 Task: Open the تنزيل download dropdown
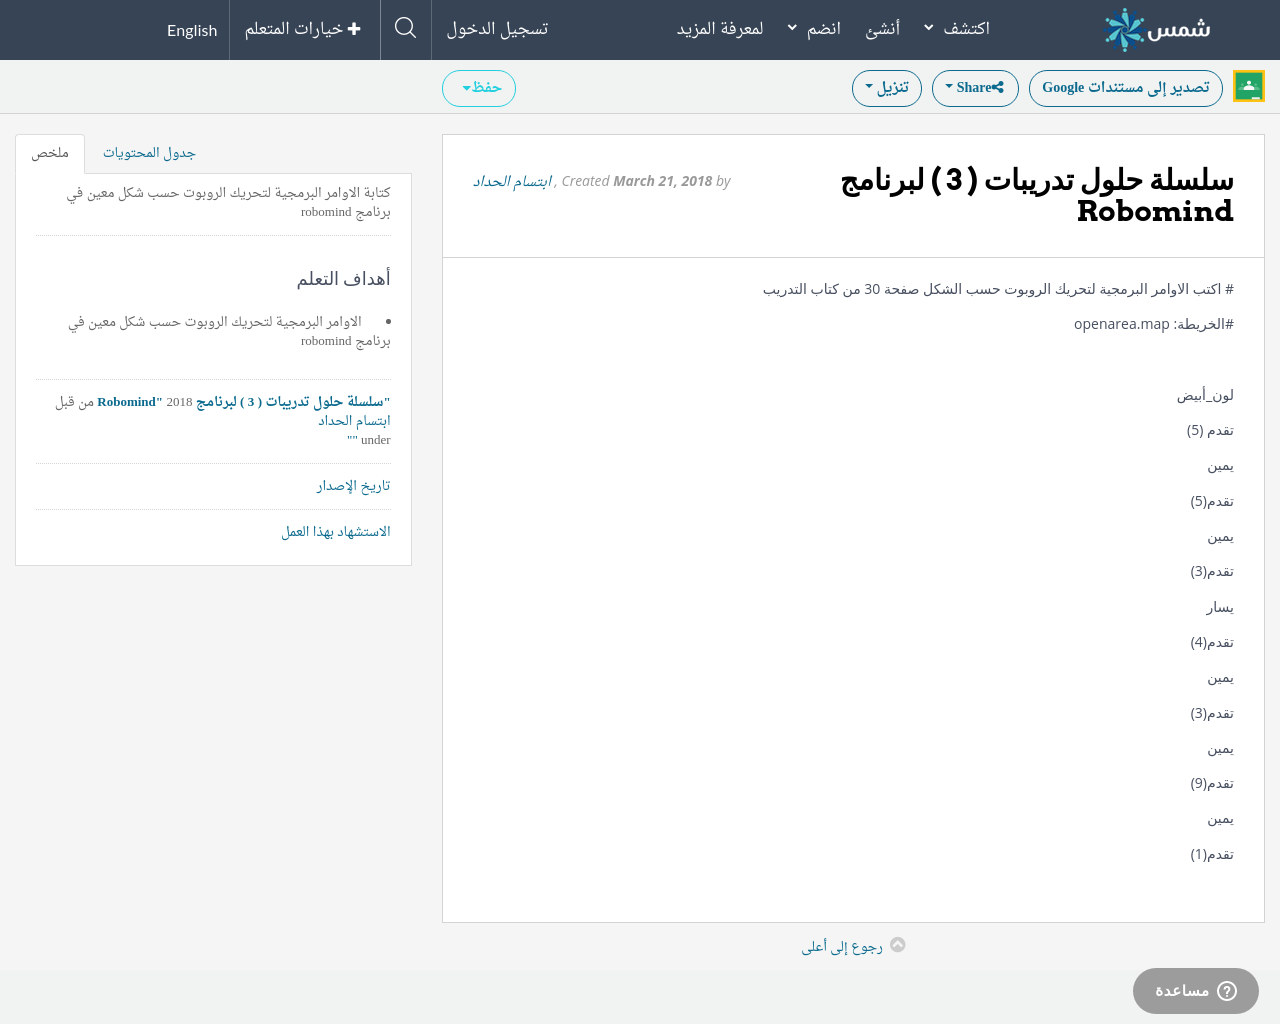pyautogui.click(x=886, y=88)
